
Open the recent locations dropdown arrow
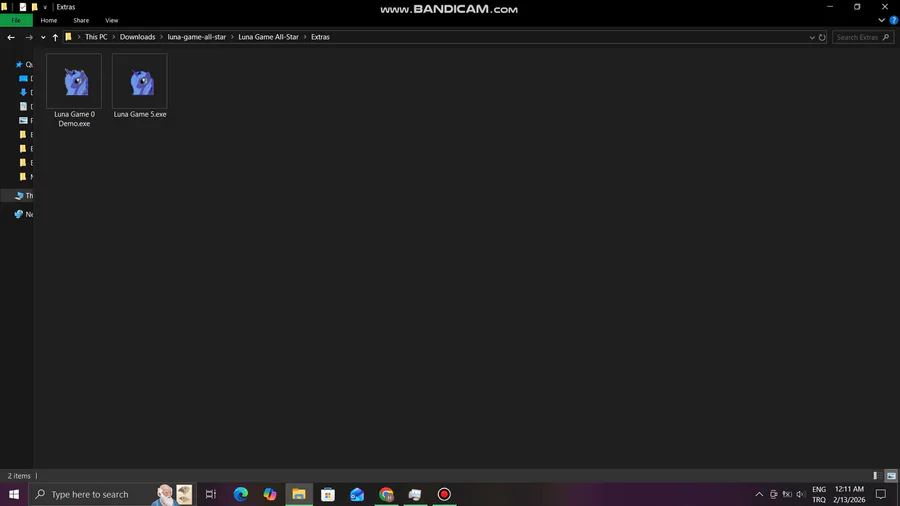click(43, 37)
